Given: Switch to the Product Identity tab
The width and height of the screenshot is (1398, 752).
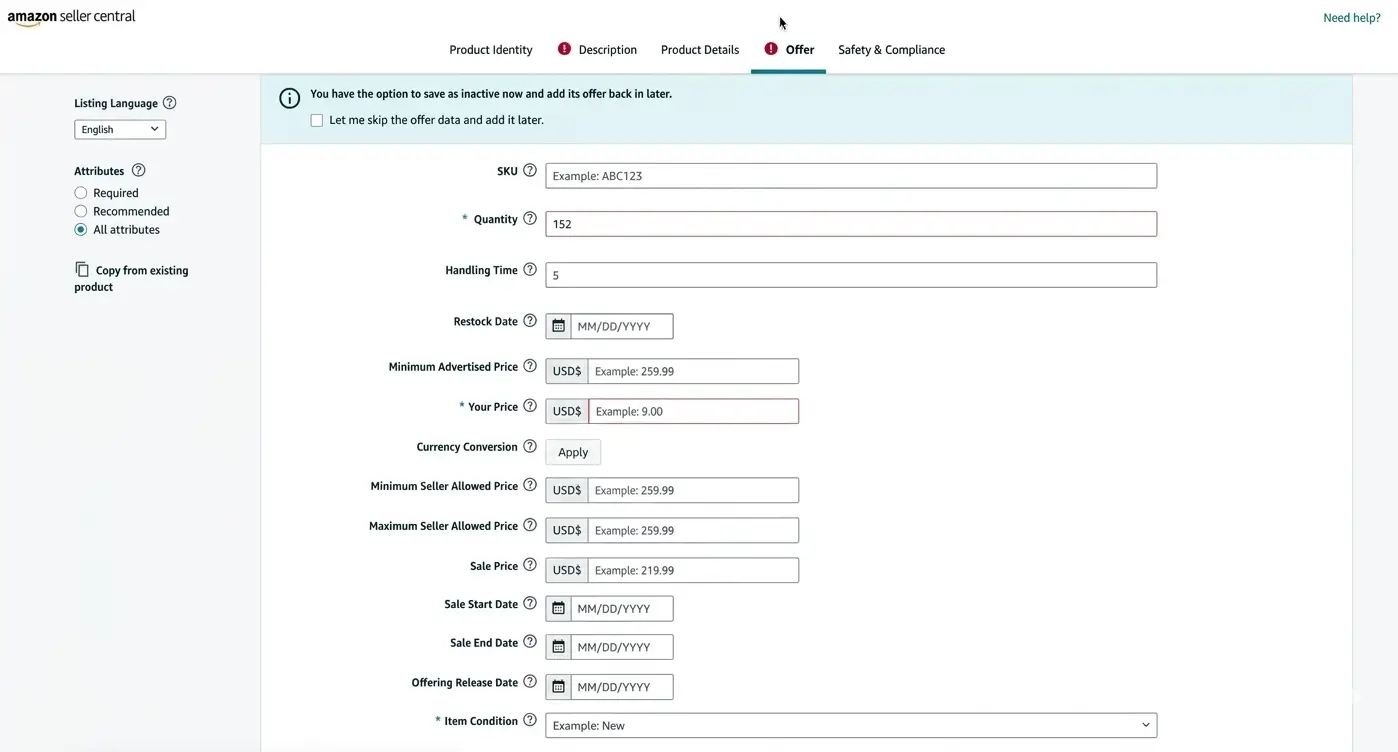Looking at the screenshot, I should pyautogui.click(x=490, y=49).
